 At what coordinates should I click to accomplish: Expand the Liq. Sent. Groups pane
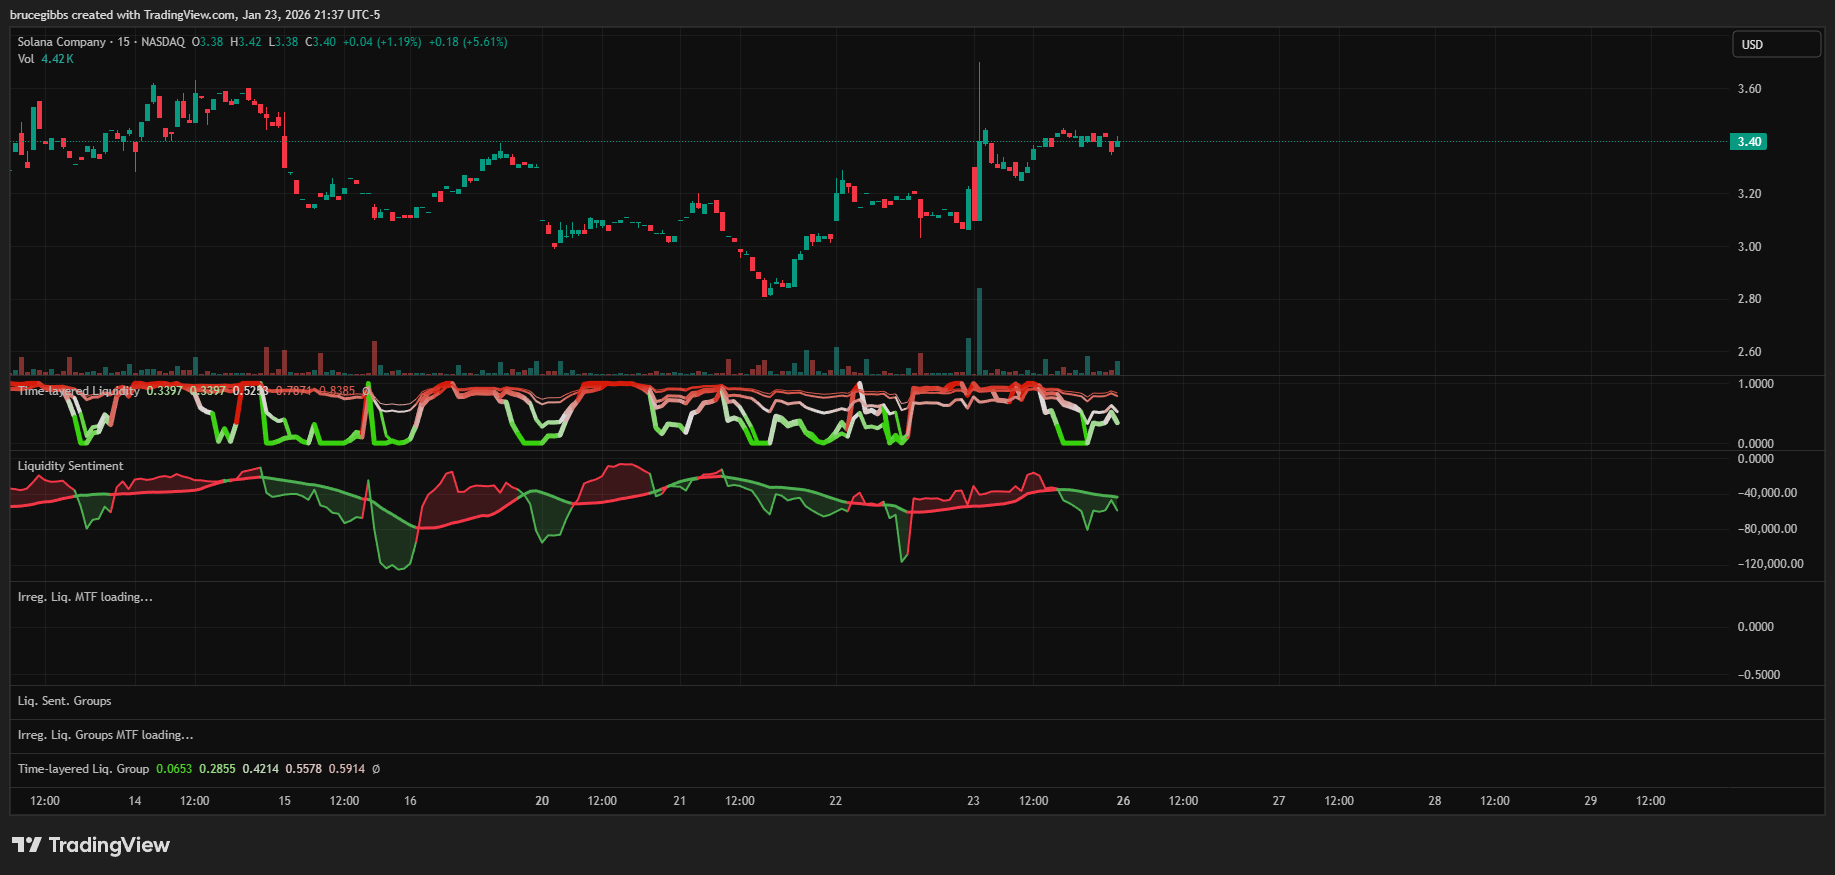pos(64,701)
